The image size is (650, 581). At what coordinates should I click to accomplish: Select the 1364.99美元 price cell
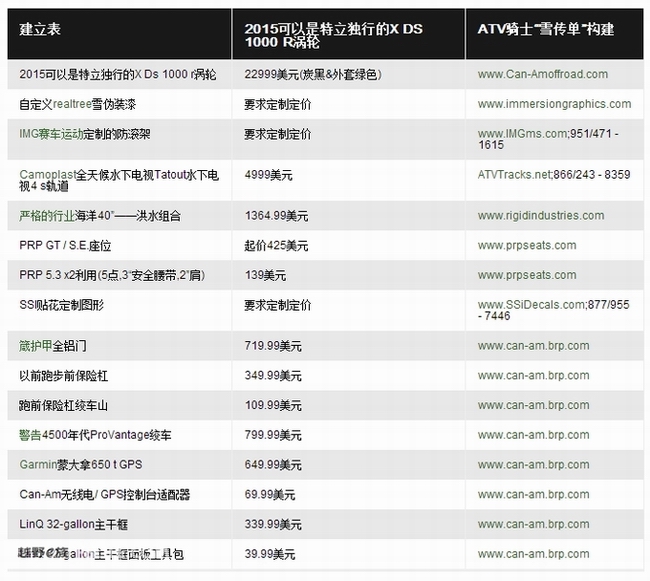(348, 216)
